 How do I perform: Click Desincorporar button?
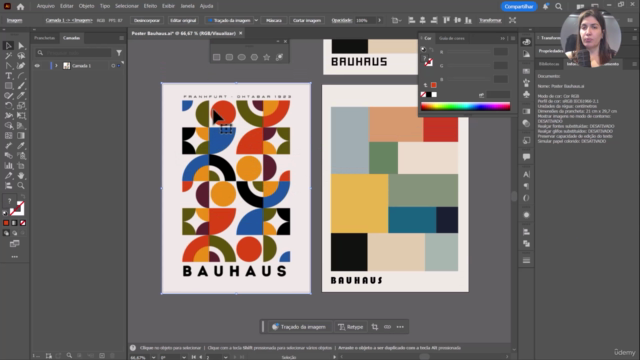(147, 20)
